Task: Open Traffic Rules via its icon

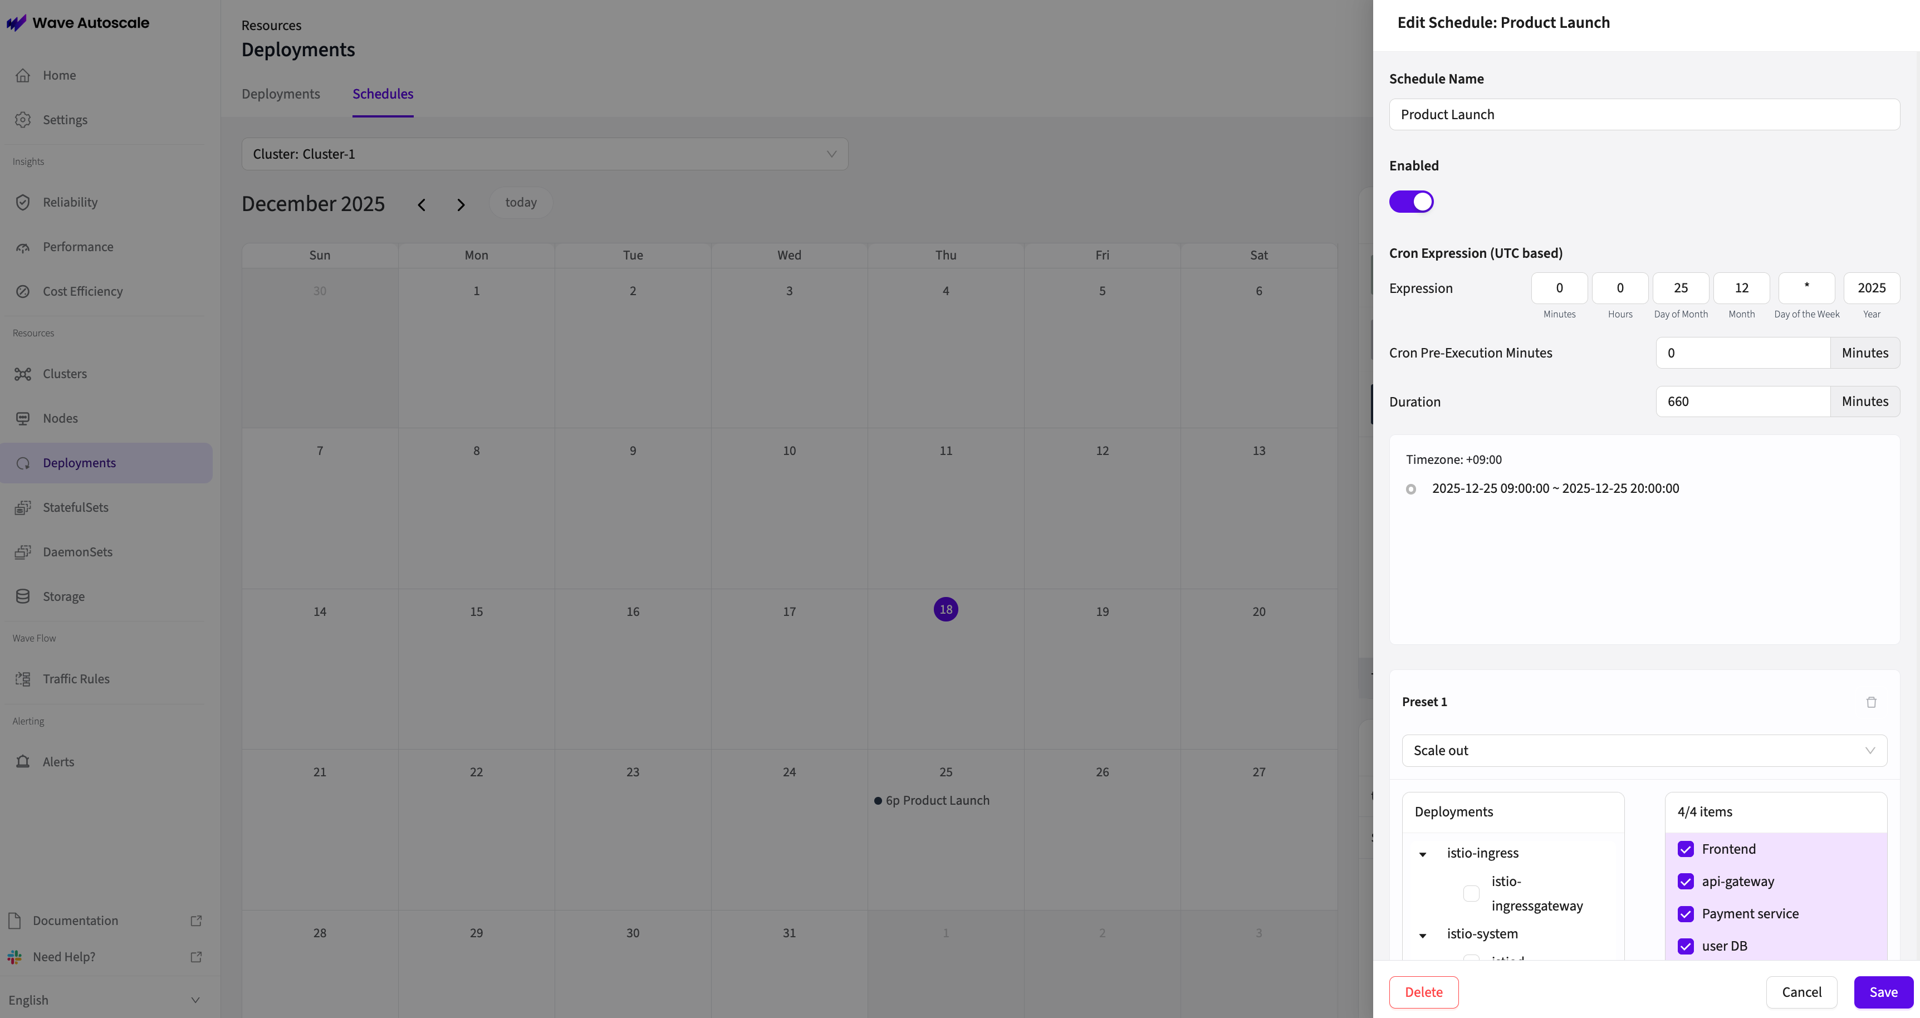Action: (23, 679)
